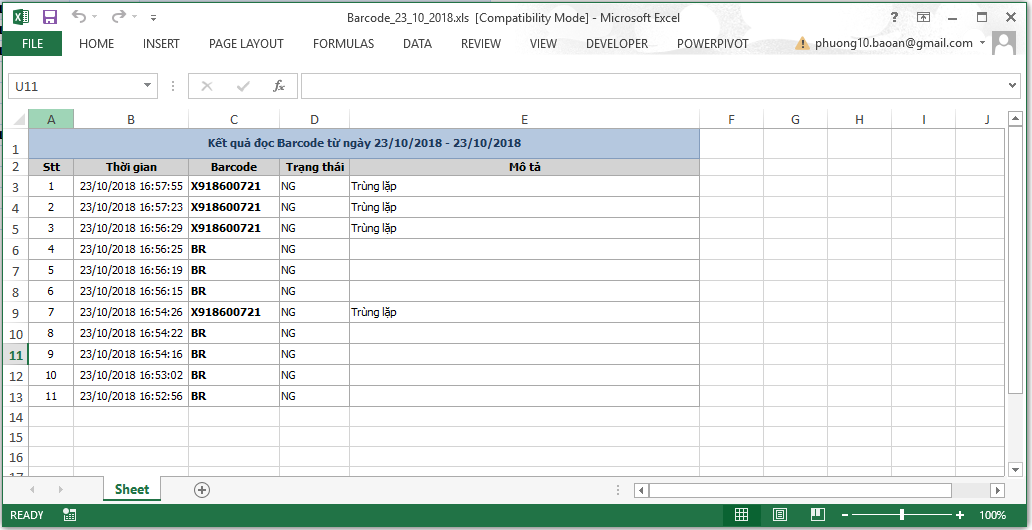Click the Insert Function fx icon
Viewport: 1032px width, 530px height.
click(279, 86)
